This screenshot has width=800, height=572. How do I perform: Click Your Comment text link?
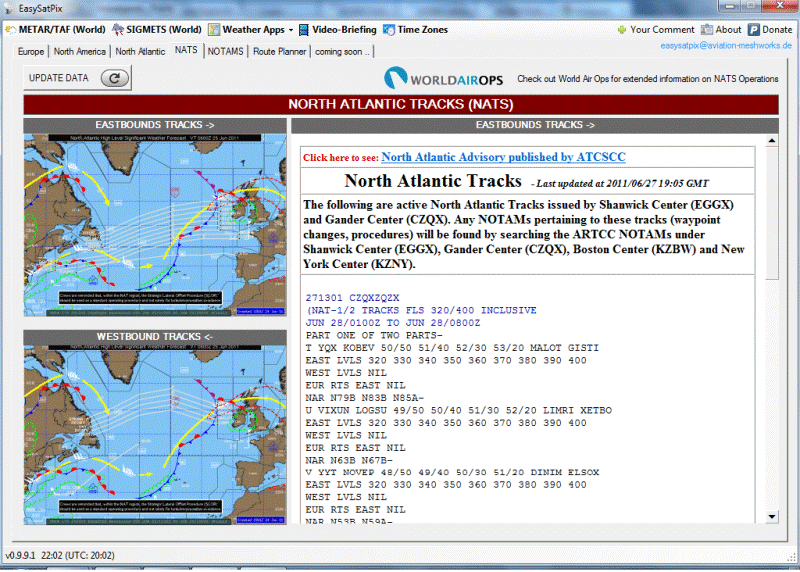coord(662,30)
